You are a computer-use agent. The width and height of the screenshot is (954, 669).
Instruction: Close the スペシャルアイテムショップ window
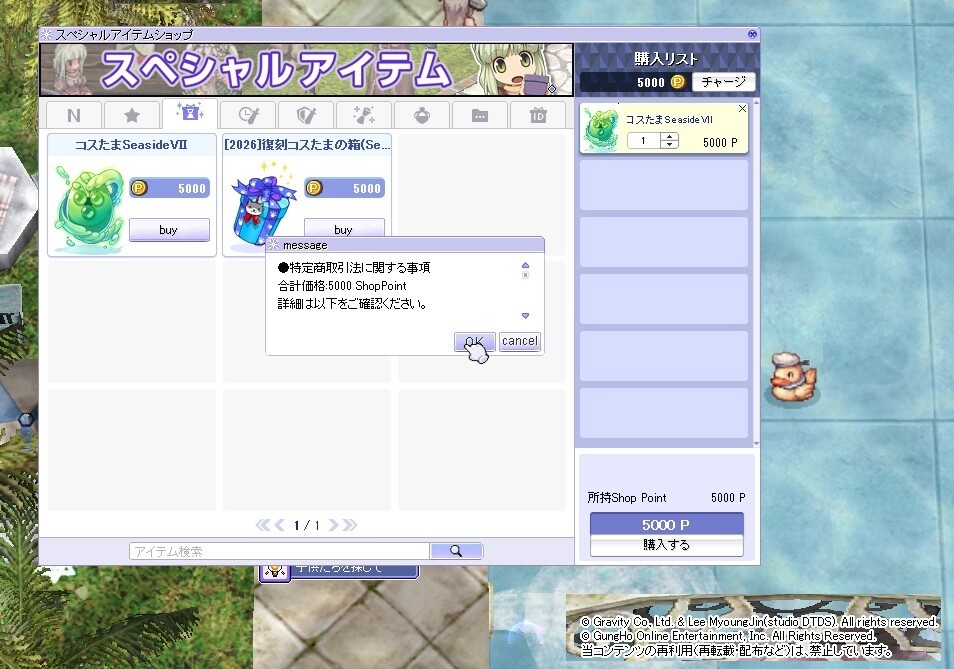752,34
